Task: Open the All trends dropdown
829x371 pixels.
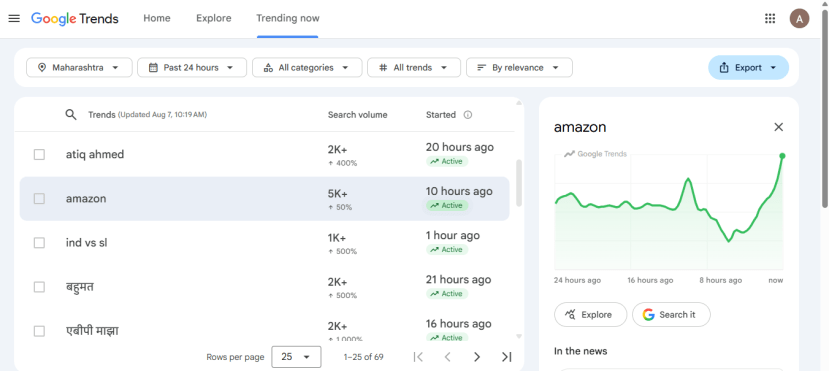Action: point(414,68)
